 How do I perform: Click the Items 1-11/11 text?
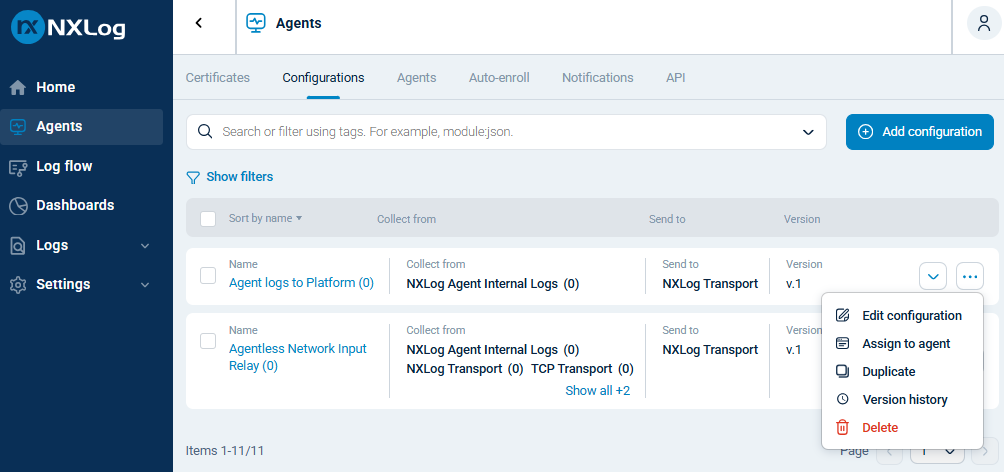[225, 451]
